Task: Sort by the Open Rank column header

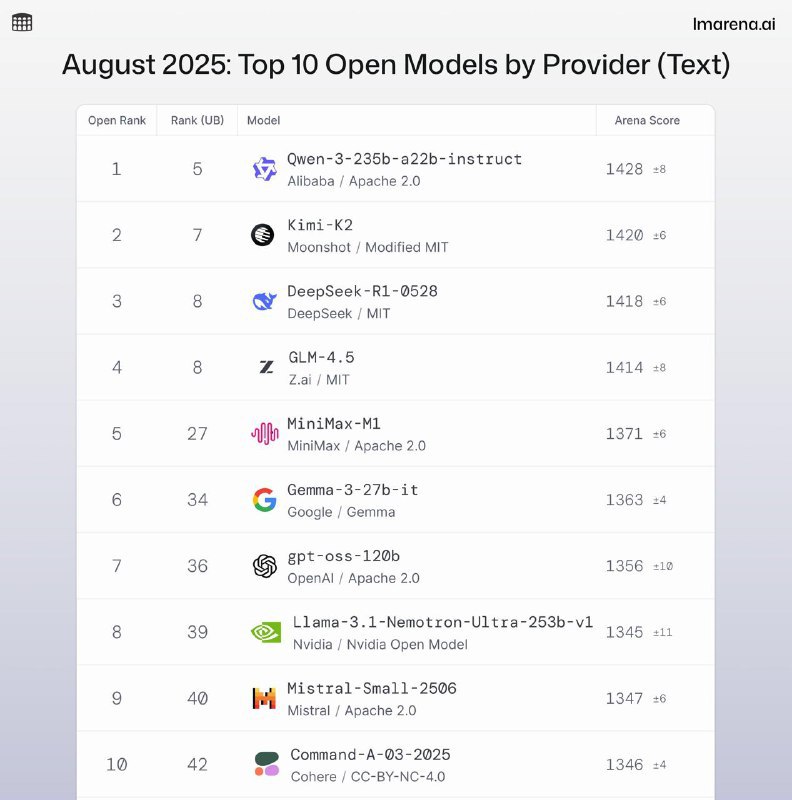Action: click(x=117, y=120)
